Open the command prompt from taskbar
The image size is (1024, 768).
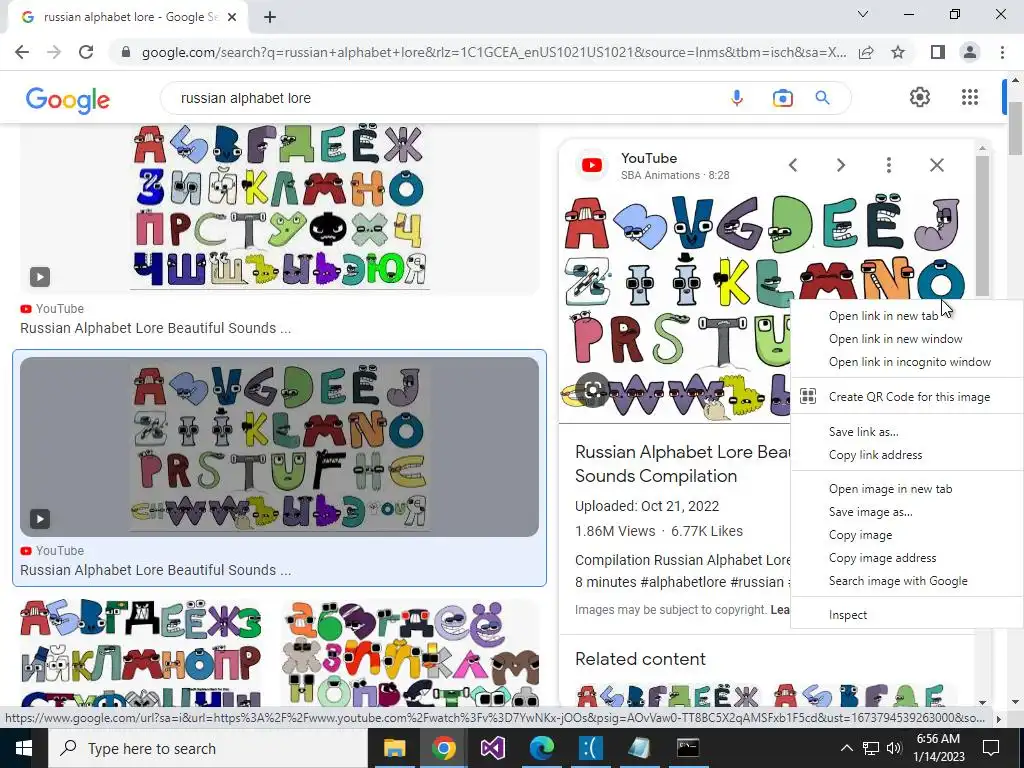[x=688, y=748]
